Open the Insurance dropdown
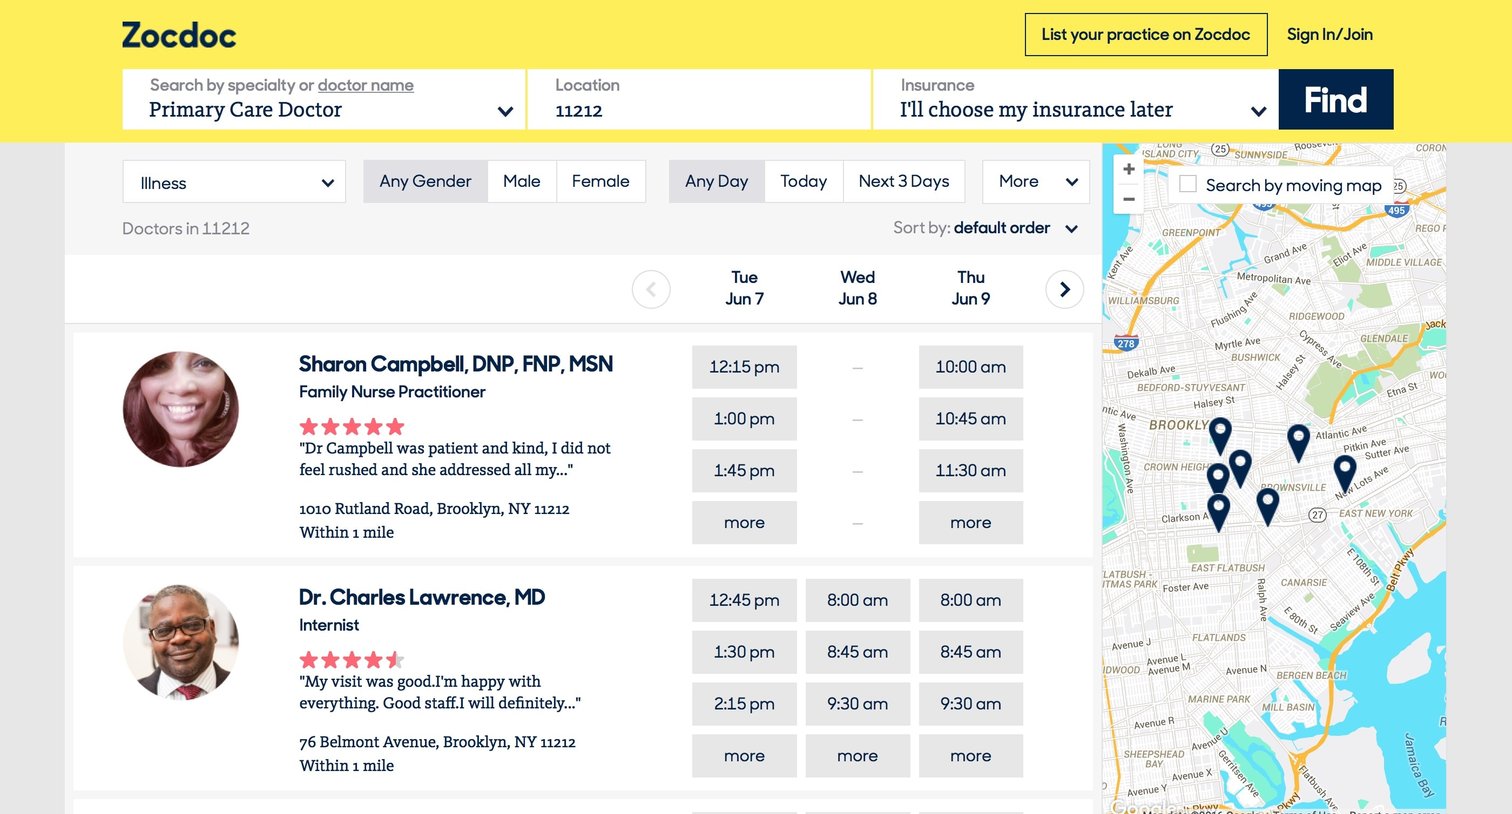The height and width of the screenshot is (814, 1512). pos(1075,99)
